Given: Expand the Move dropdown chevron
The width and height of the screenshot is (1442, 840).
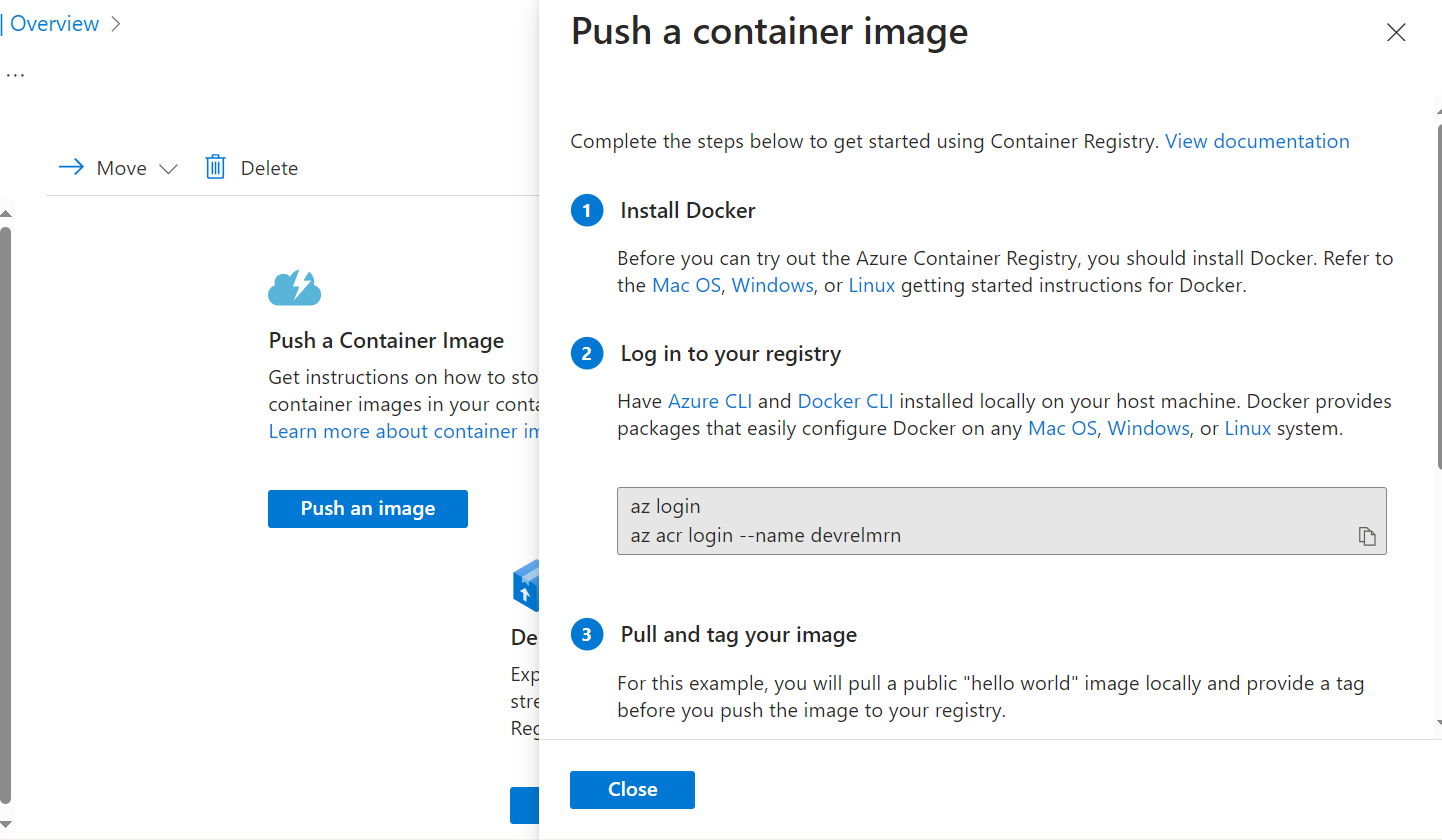Looking at the screenshot, I should click(x=168, y=169).
